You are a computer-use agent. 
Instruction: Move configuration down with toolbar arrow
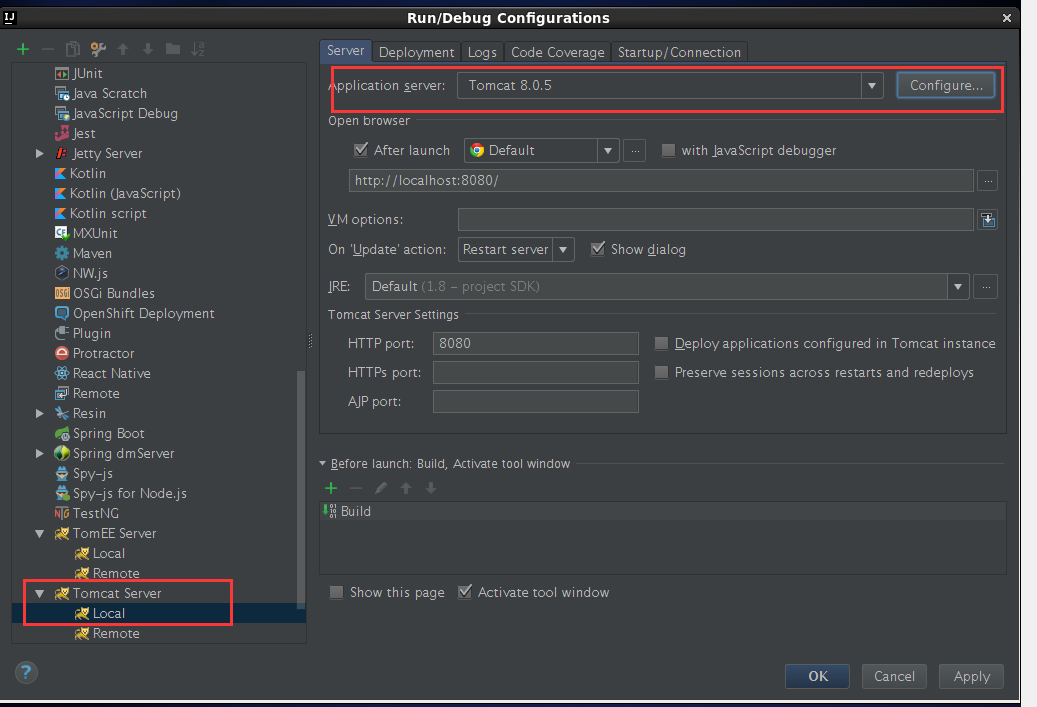tap(148, 49)
